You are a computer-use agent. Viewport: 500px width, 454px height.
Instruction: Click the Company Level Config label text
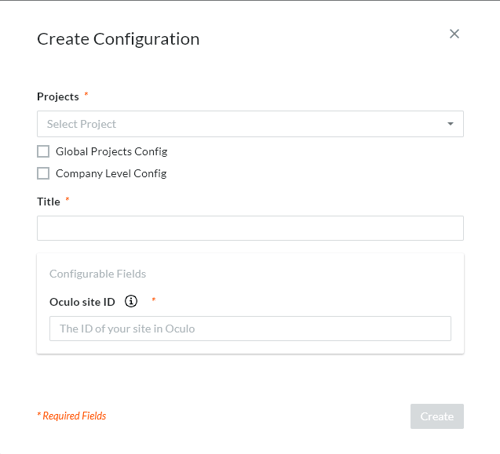111,174
